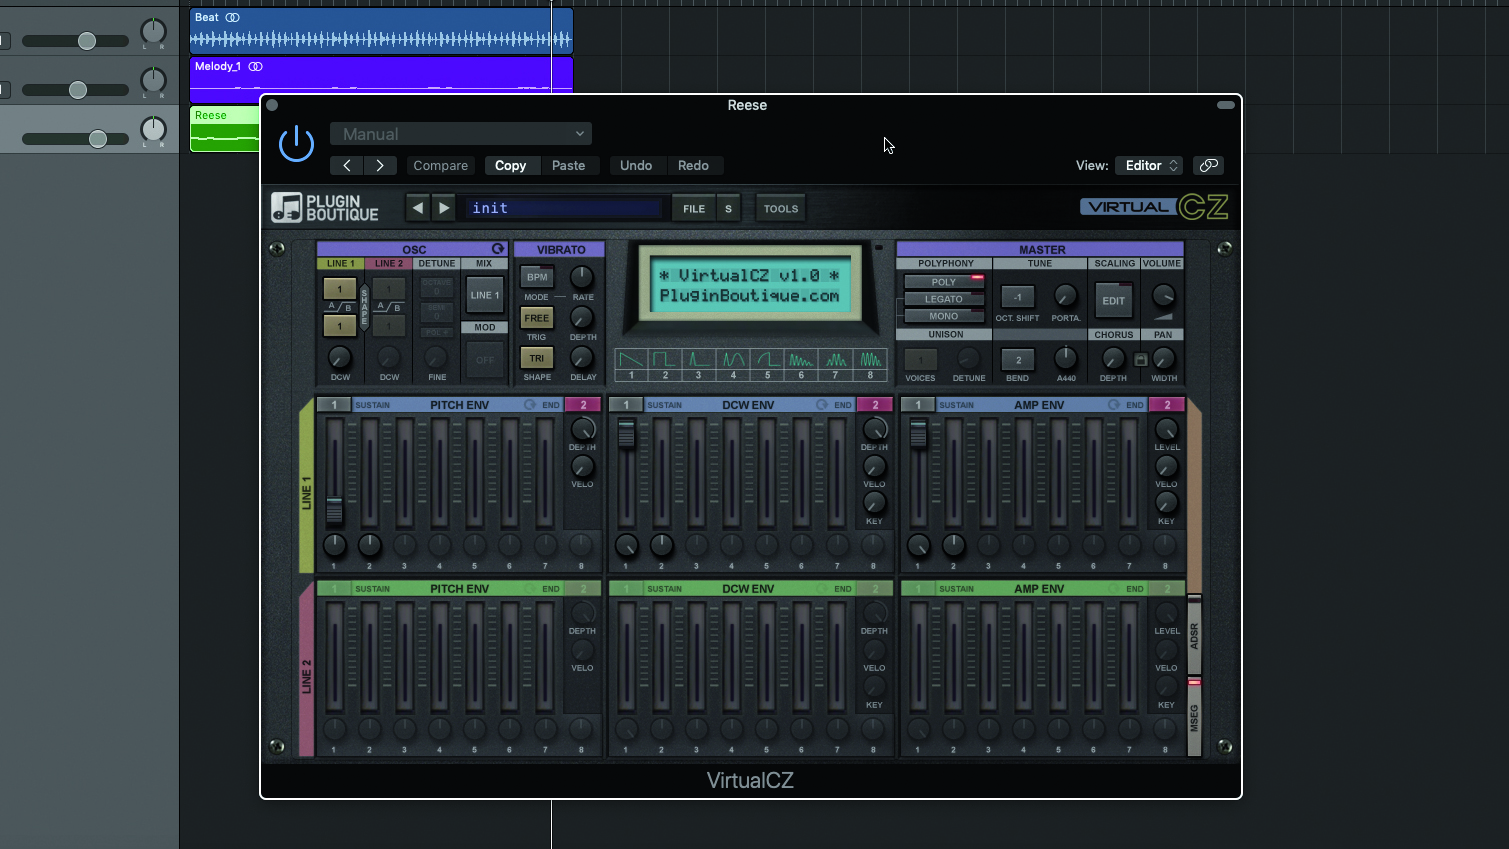Toggle vibrato FREE trig button
Screen dimensions: 1509x849
(x=537, y=318)
